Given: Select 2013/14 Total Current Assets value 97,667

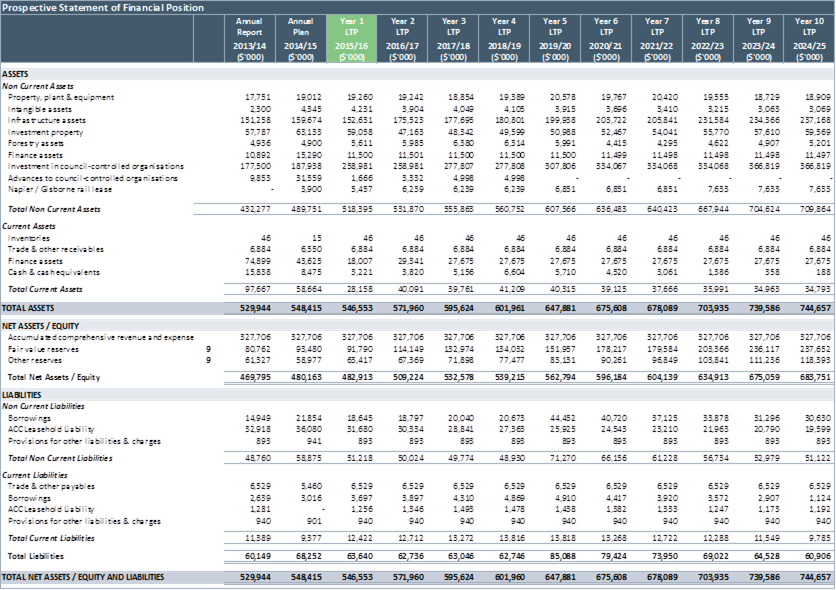Looking at the screenshot, I should (x=258, y=289).
